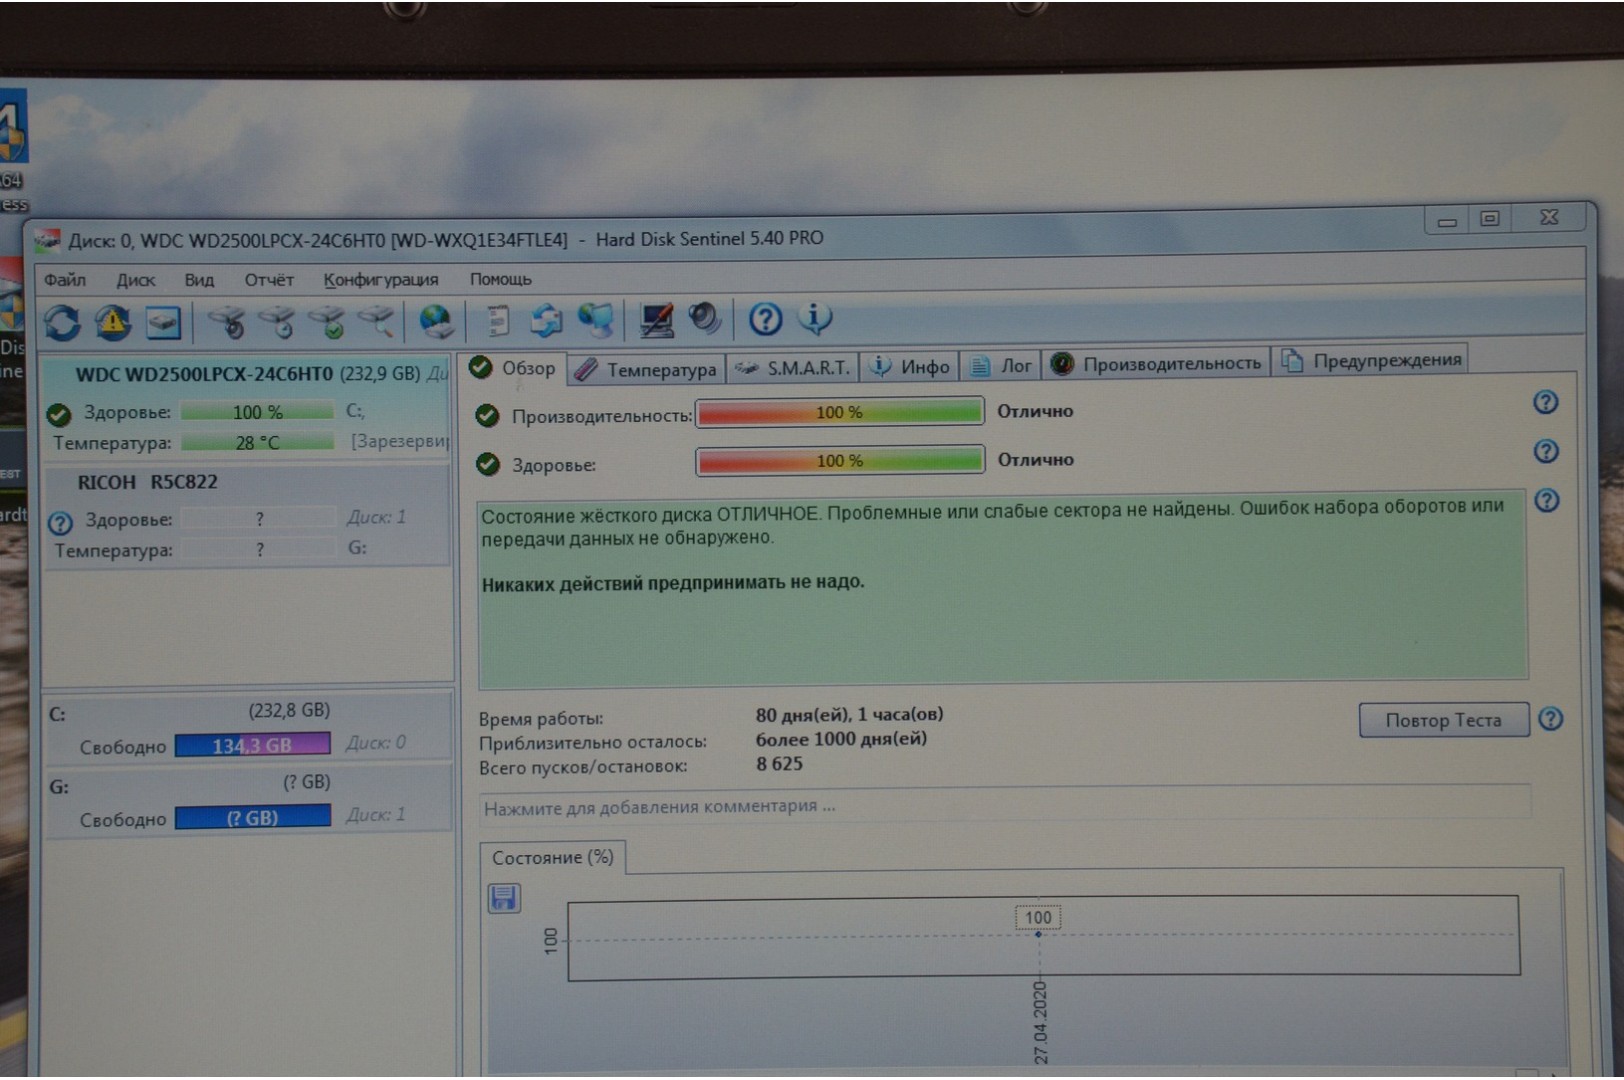
Task: Click the 8 625 start/stop count
Action: 779,764
